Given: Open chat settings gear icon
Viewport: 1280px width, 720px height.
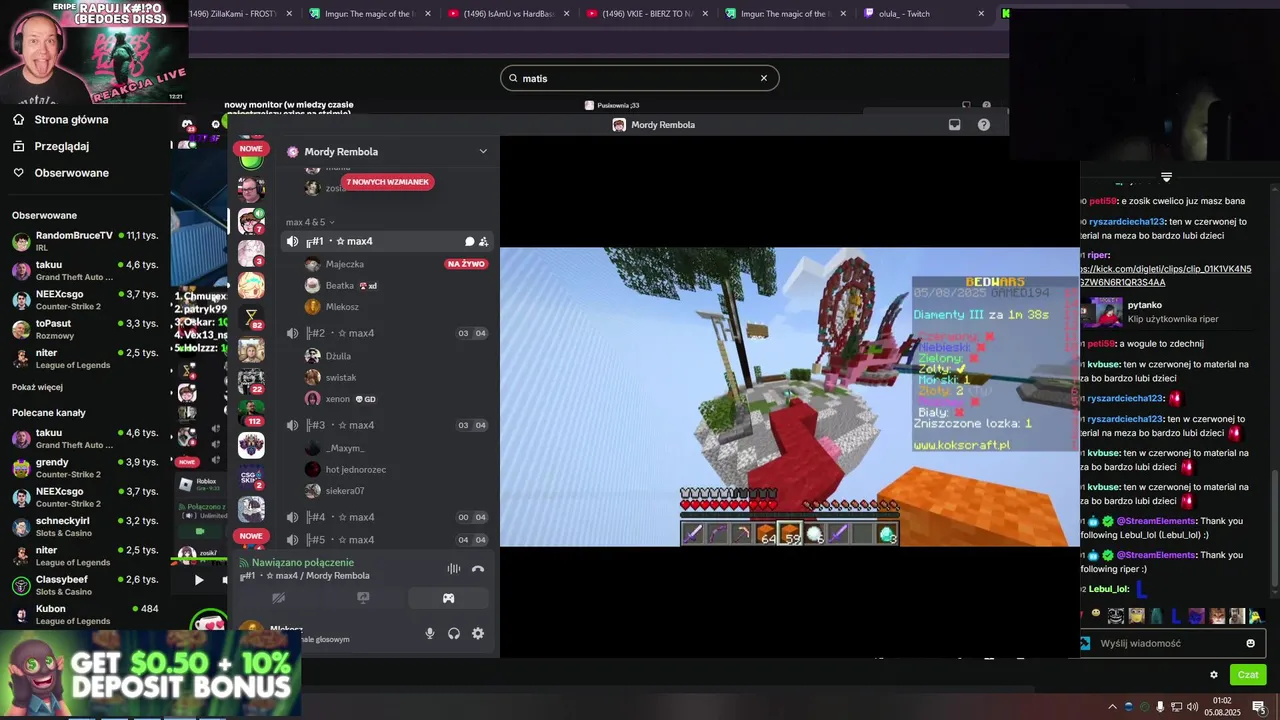Looking at the screenshot, I should pyautogui.click(x=1214, y=675).
